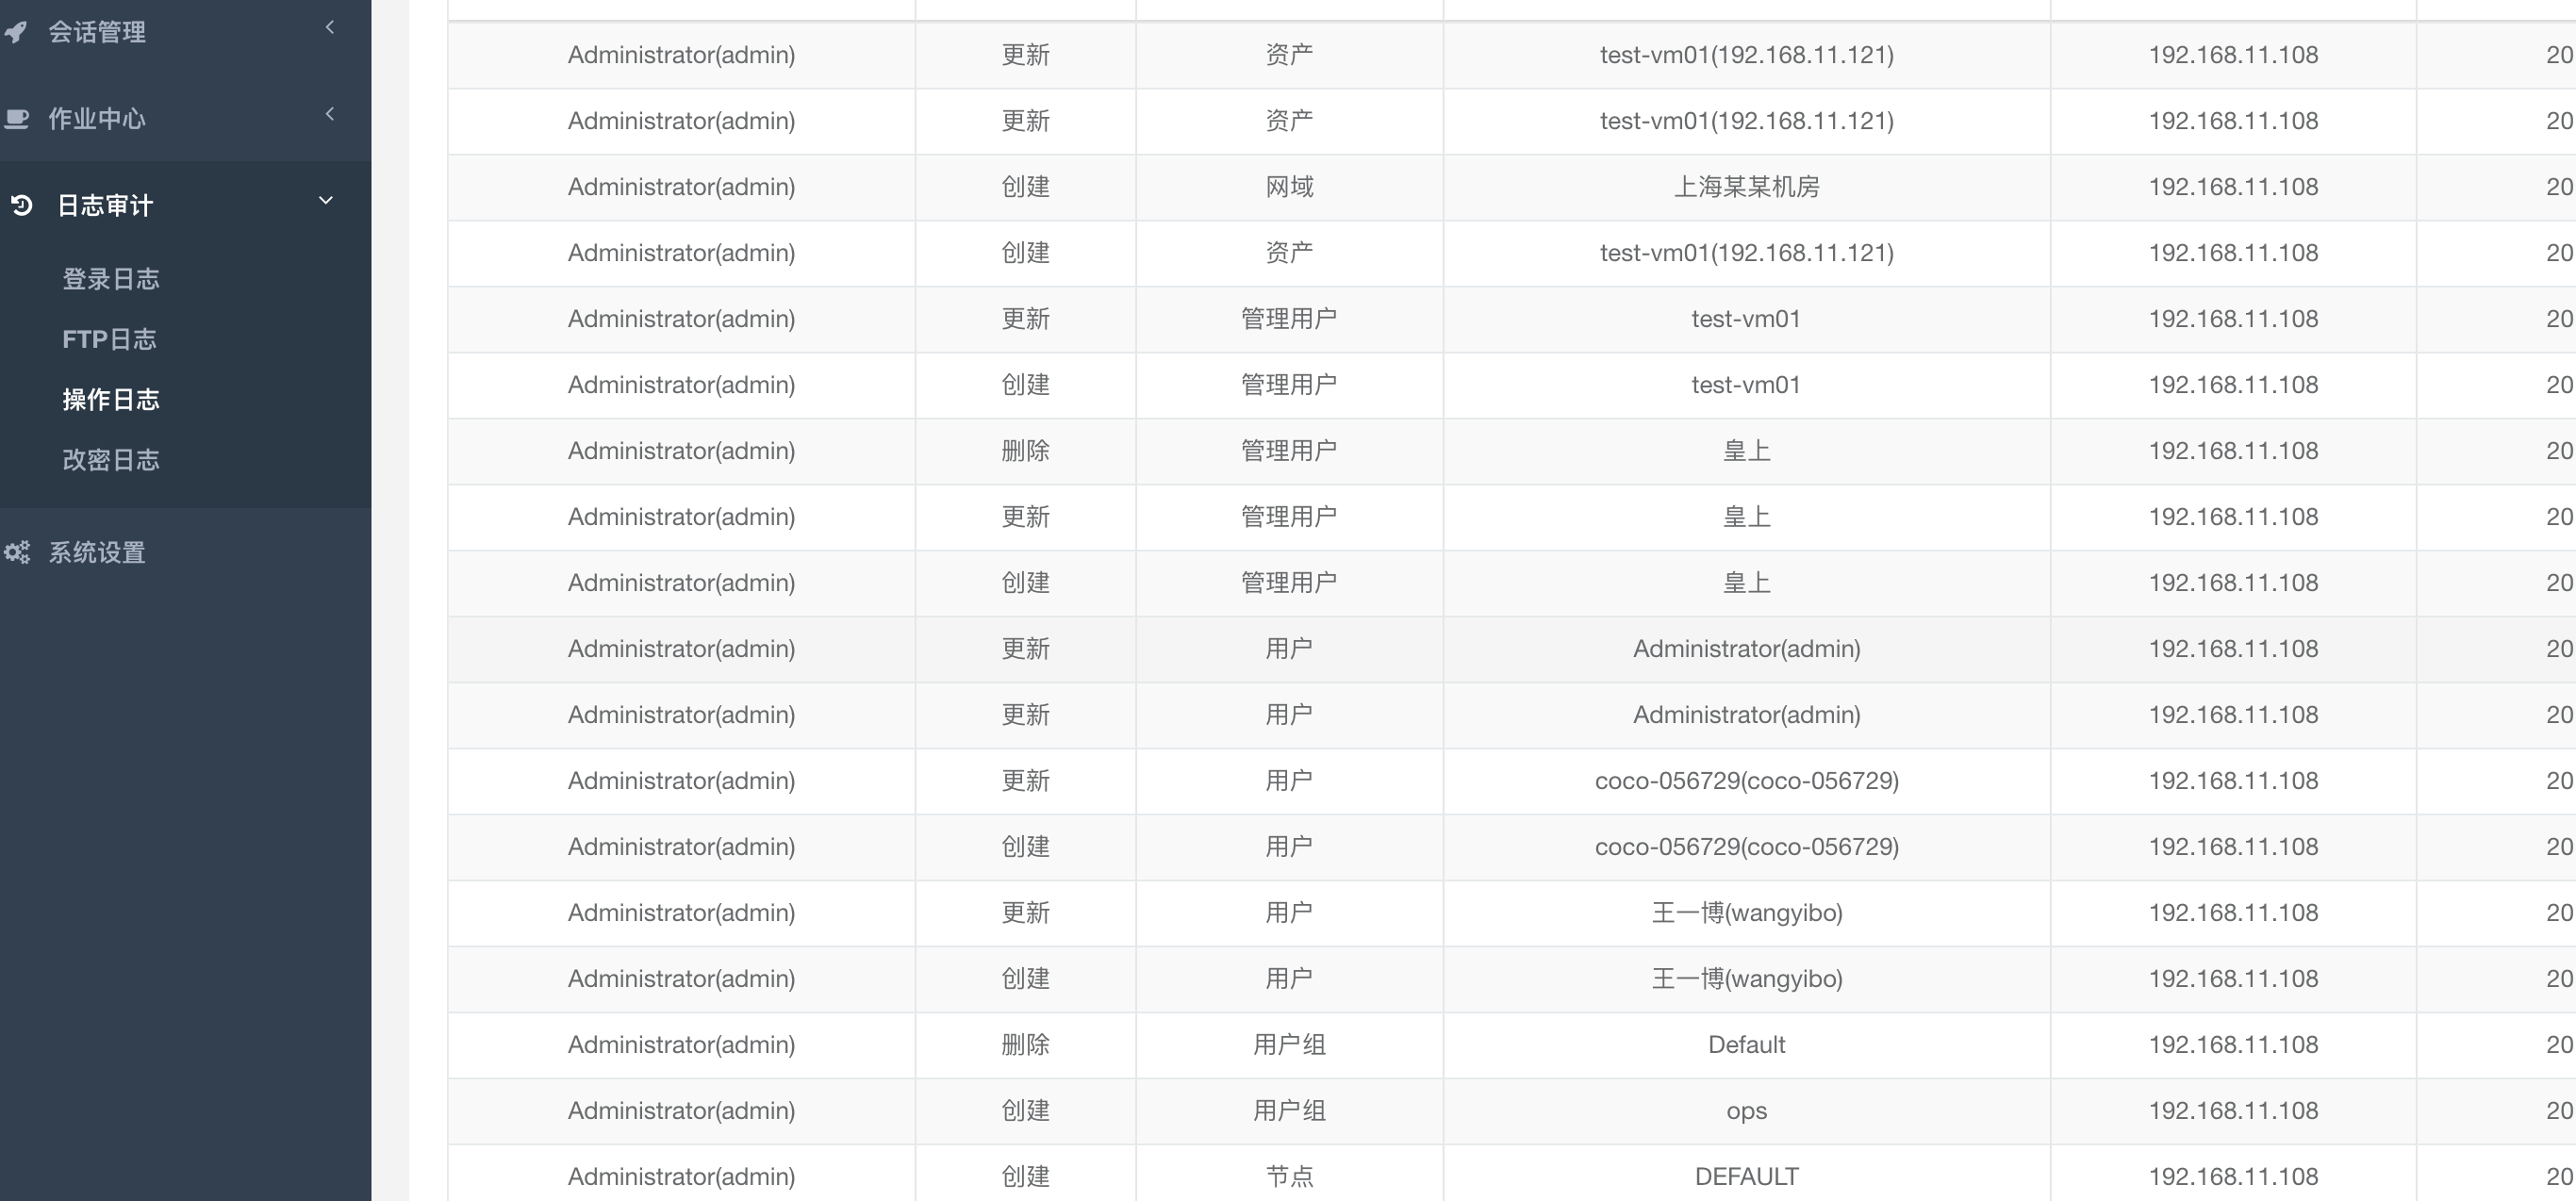Click 王一博(wangyibo) in the 更新 row
The width and height of the screenshot is (2576, 1201).
tap(1747, 913)
